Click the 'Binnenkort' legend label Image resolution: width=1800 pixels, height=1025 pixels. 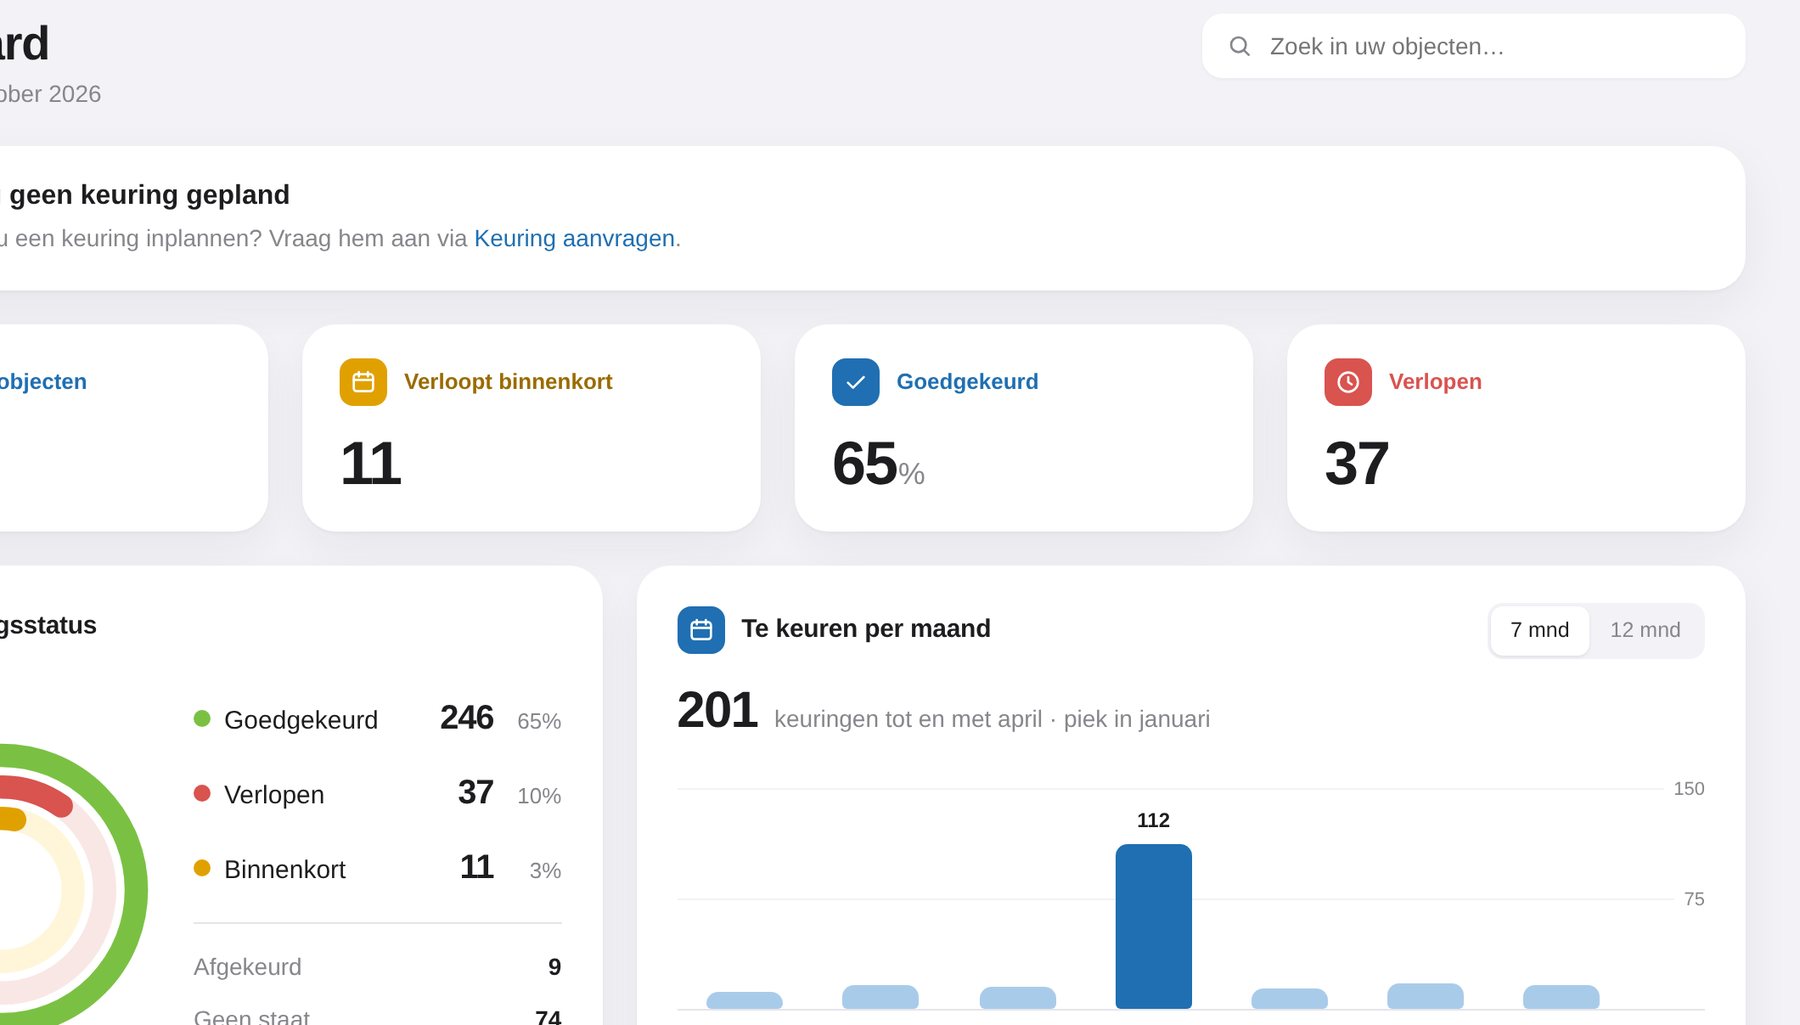coord(285,870)
